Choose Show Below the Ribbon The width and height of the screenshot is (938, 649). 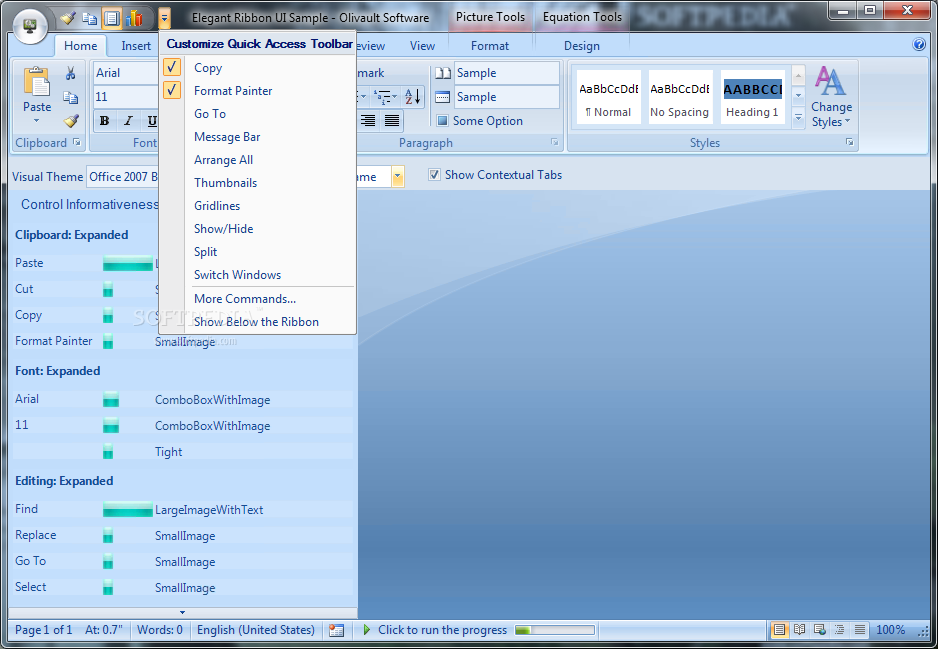[x=256, y=322]
